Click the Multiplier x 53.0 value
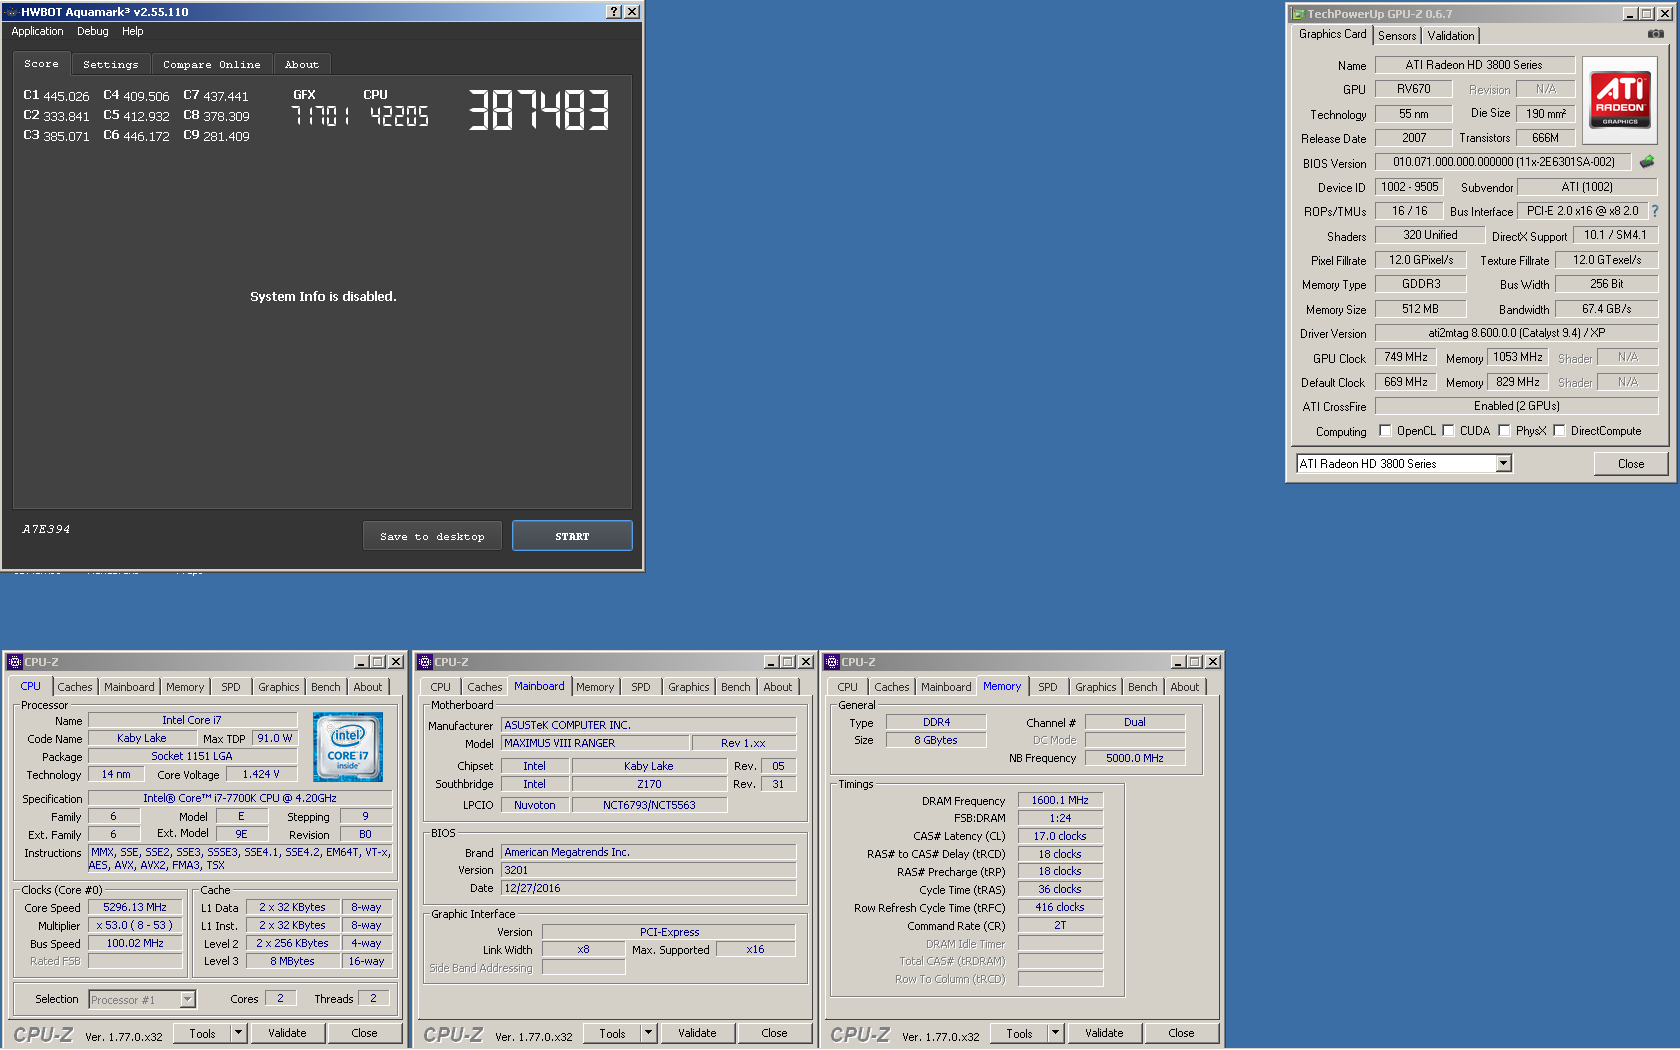 pyautogui.click(x=135, y=925)
